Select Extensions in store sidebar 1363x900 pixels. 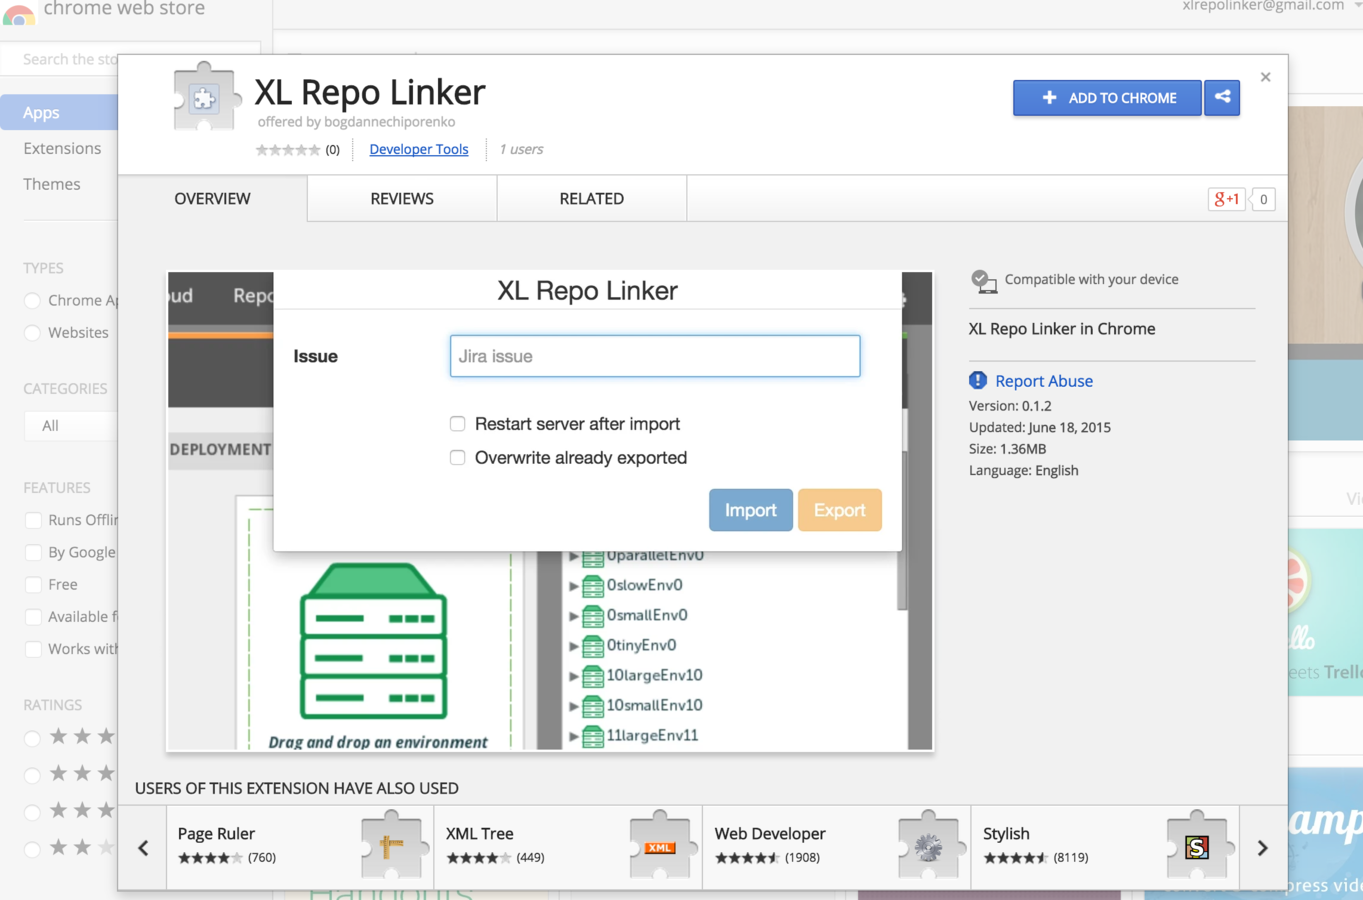62,148
